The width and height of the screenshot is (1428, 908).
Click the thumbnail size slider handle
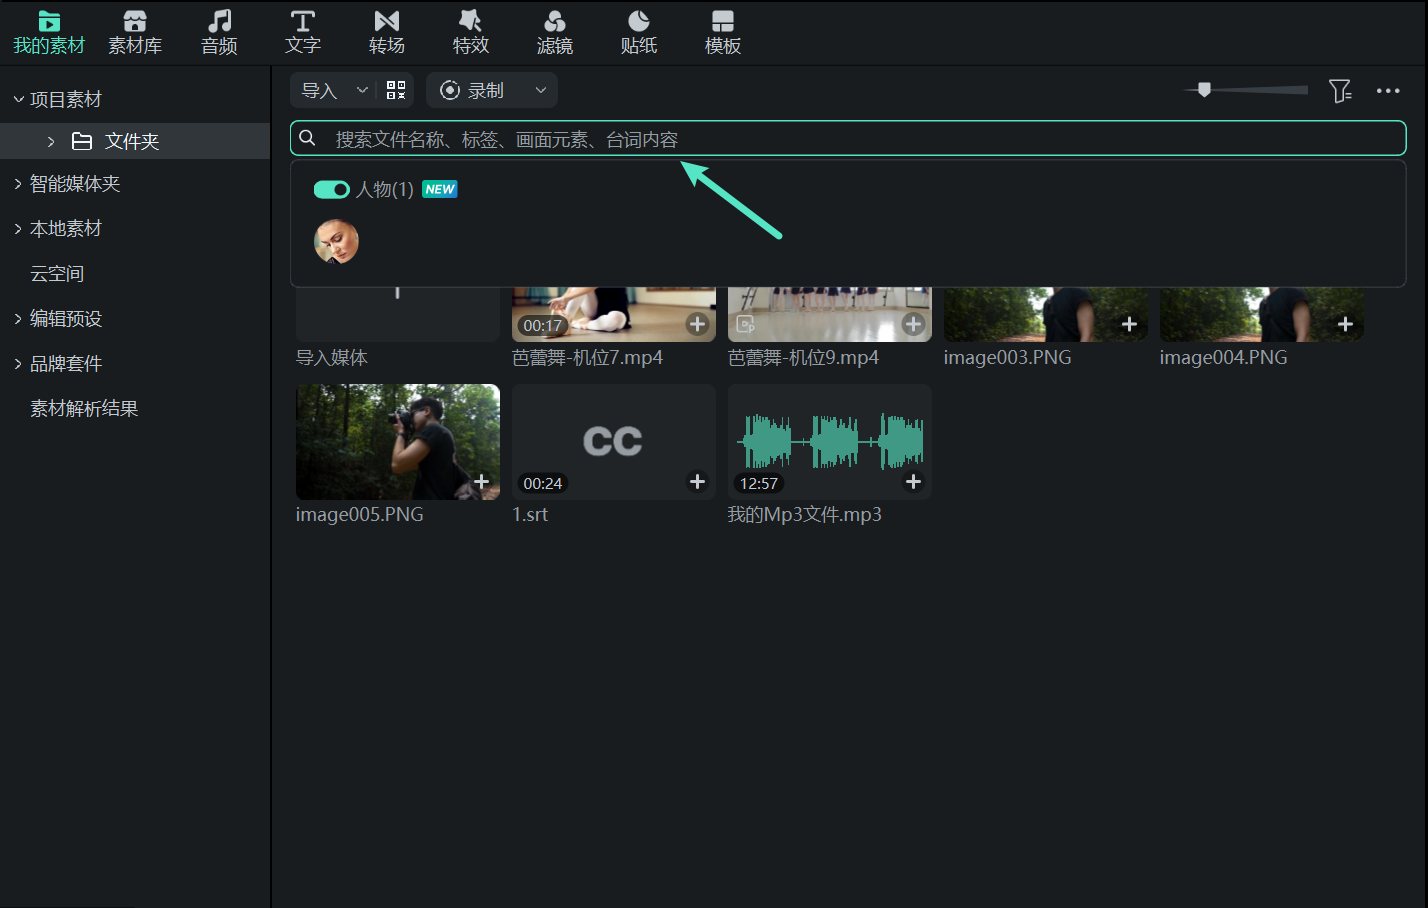coord(1204,90)
